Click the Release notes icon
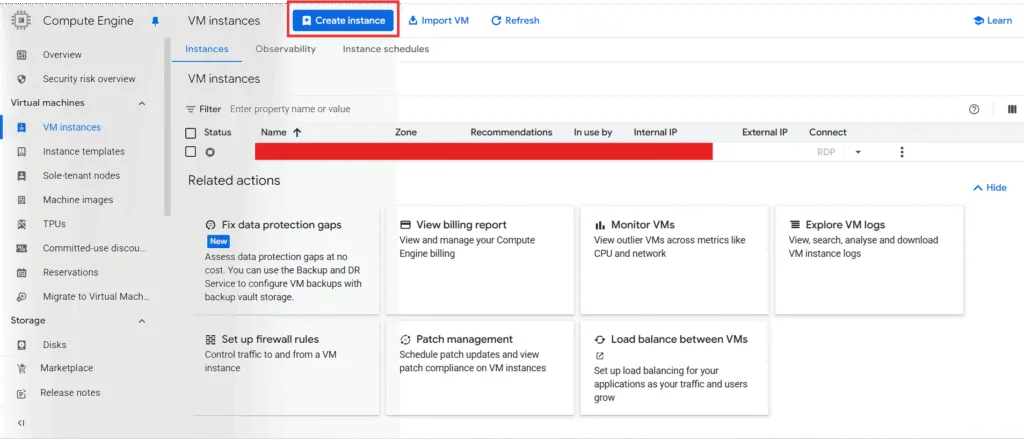The height and width of the screenshot is (439, 1024). pos(22,393)
